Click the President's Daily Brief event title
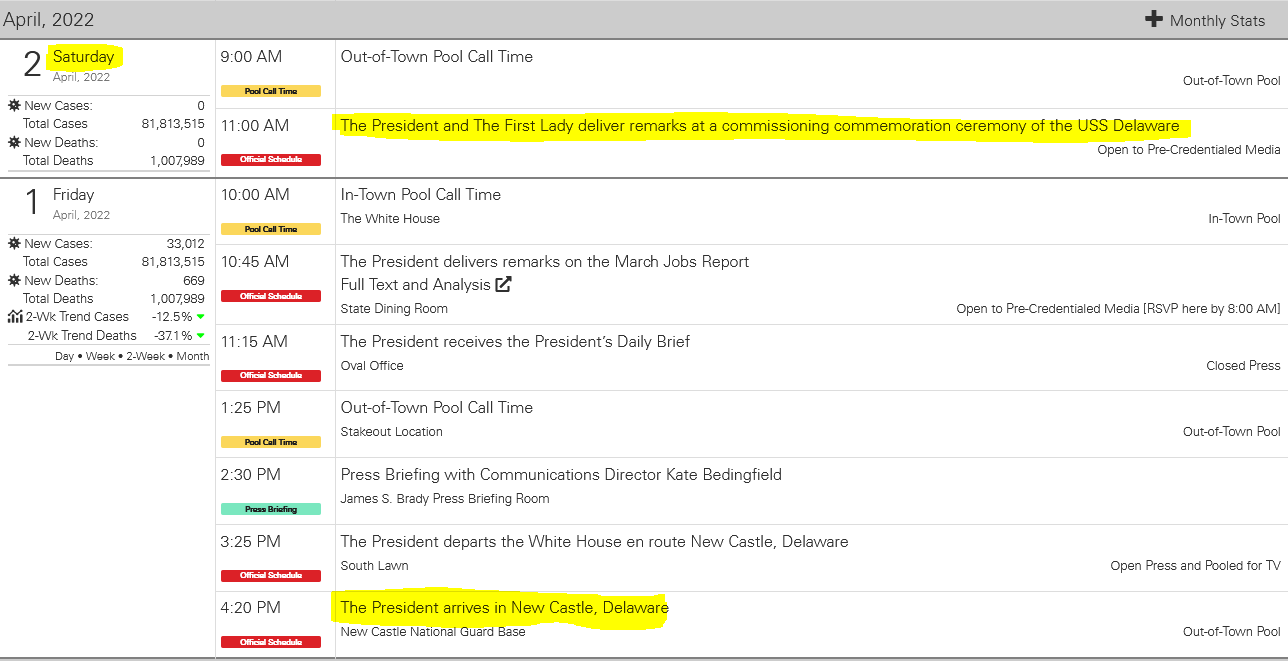Screen dimensions: 1288x661 (x=515, y=342)
